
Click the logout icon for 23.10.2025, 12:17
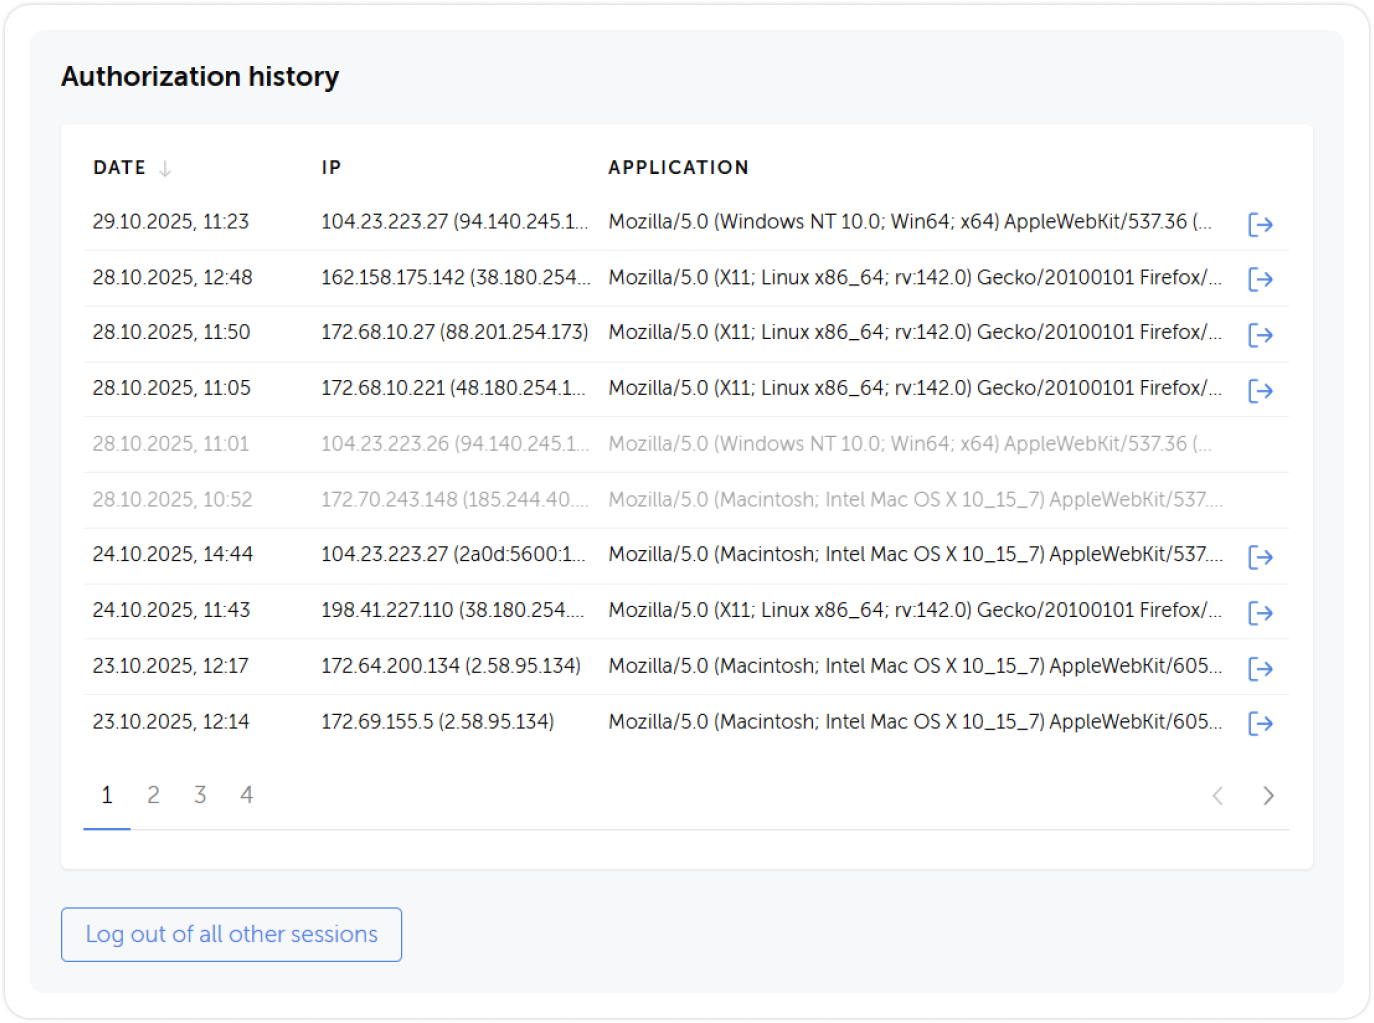pos(1261,668)
